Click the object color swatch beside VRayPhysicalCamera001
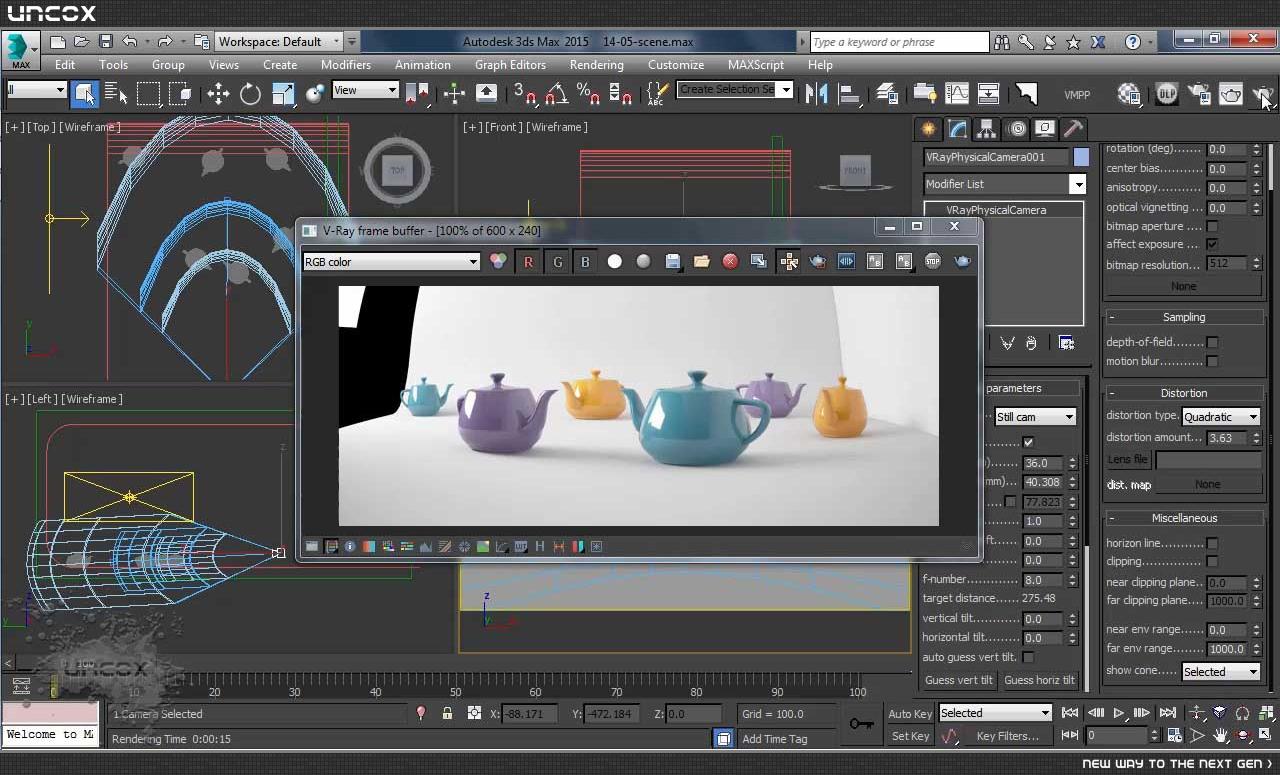 [1081, 157]
